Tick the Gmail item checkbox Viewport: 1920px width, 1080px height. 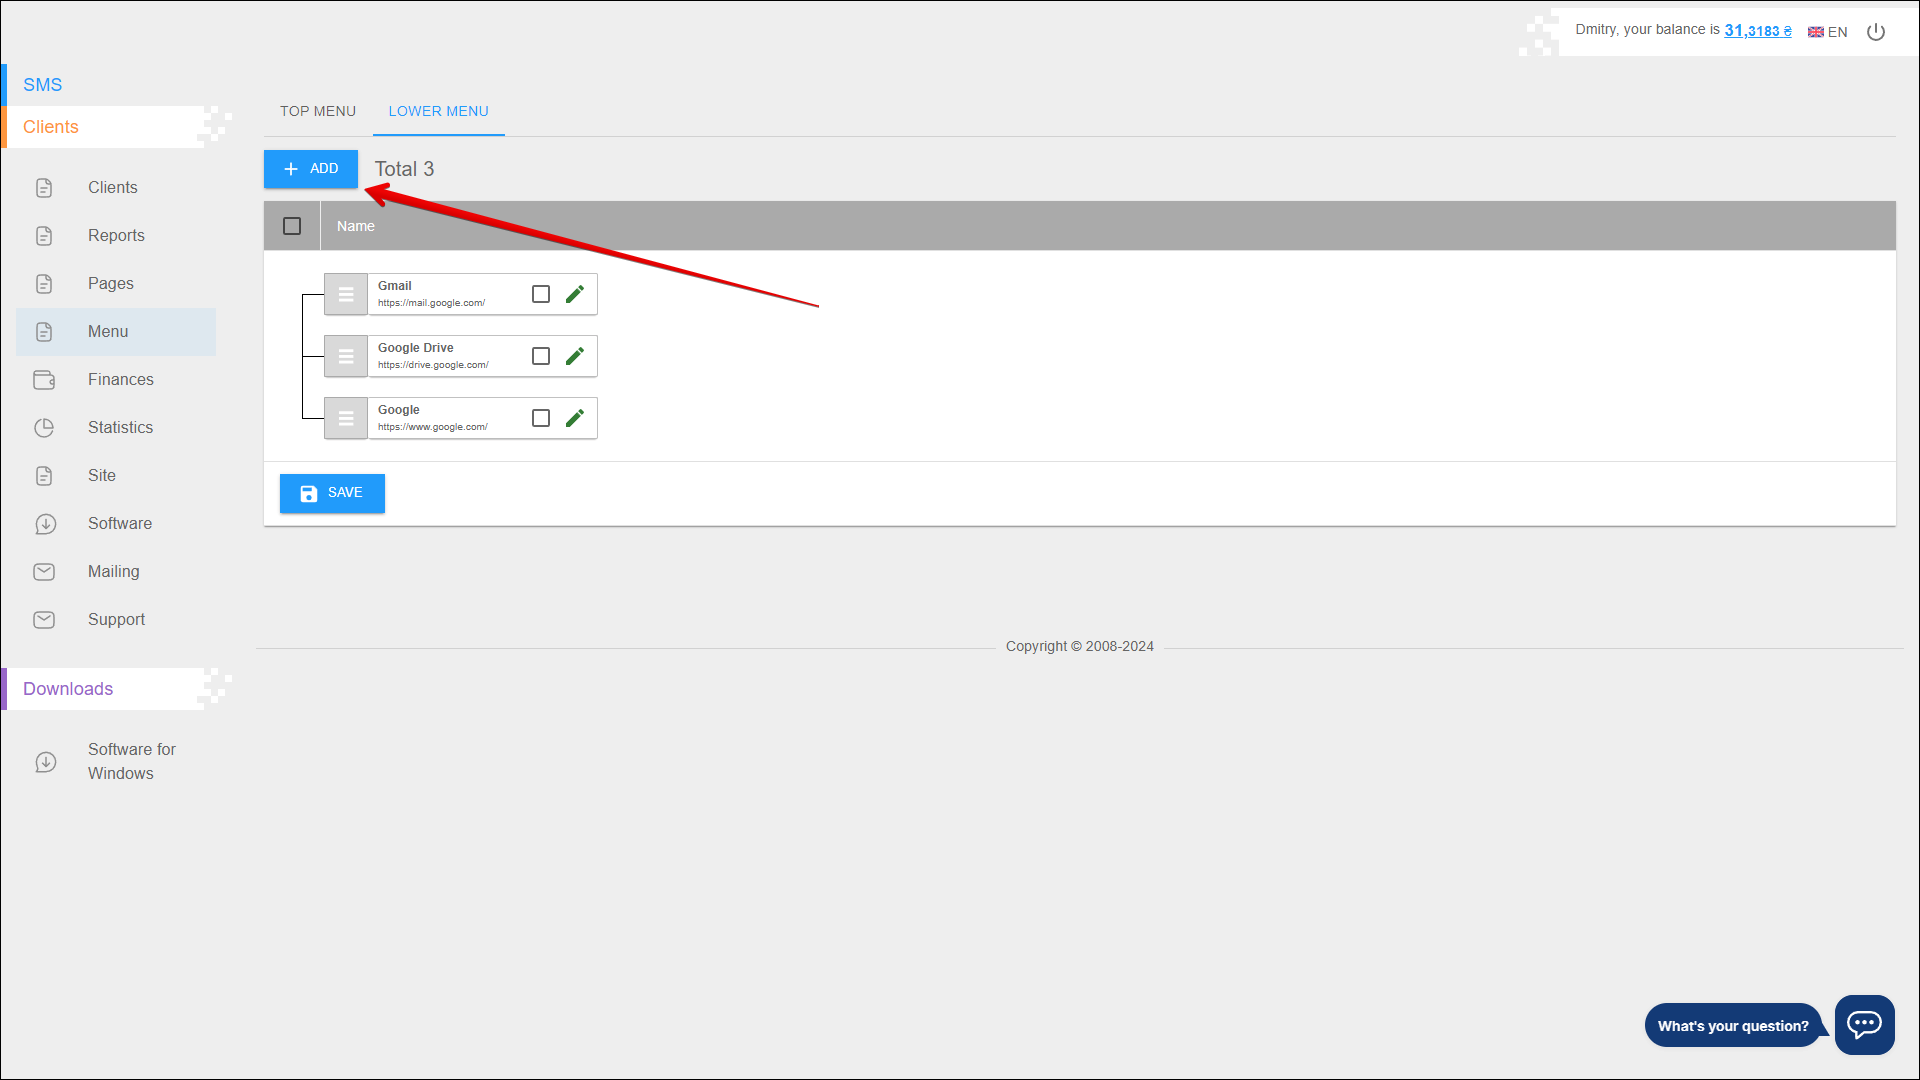541,294
